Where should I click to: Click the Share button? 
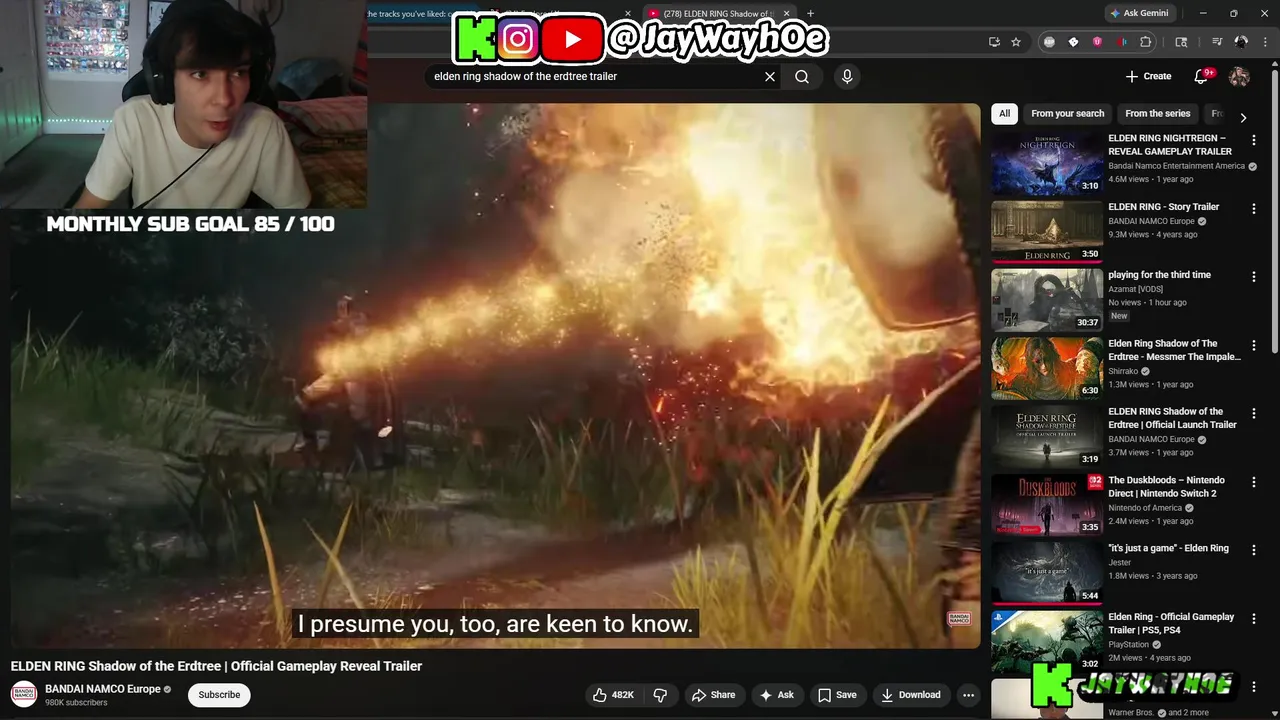(x=713, y=695)
